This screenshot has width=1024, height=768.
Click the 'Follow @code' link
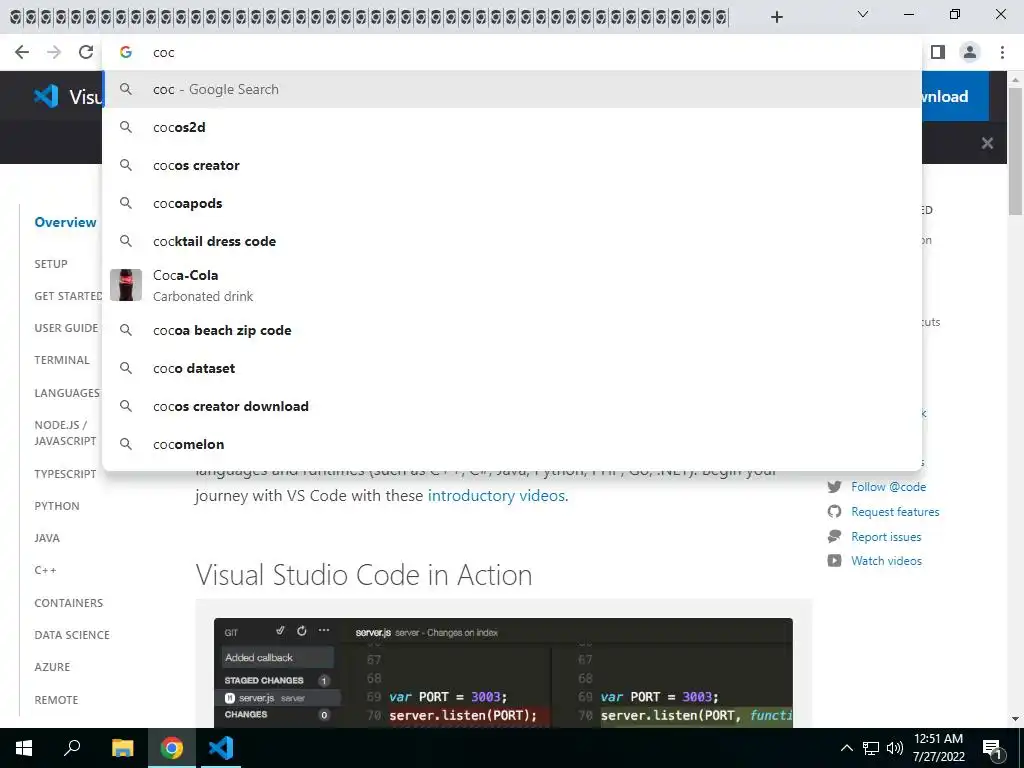click(x=888, y=487)
